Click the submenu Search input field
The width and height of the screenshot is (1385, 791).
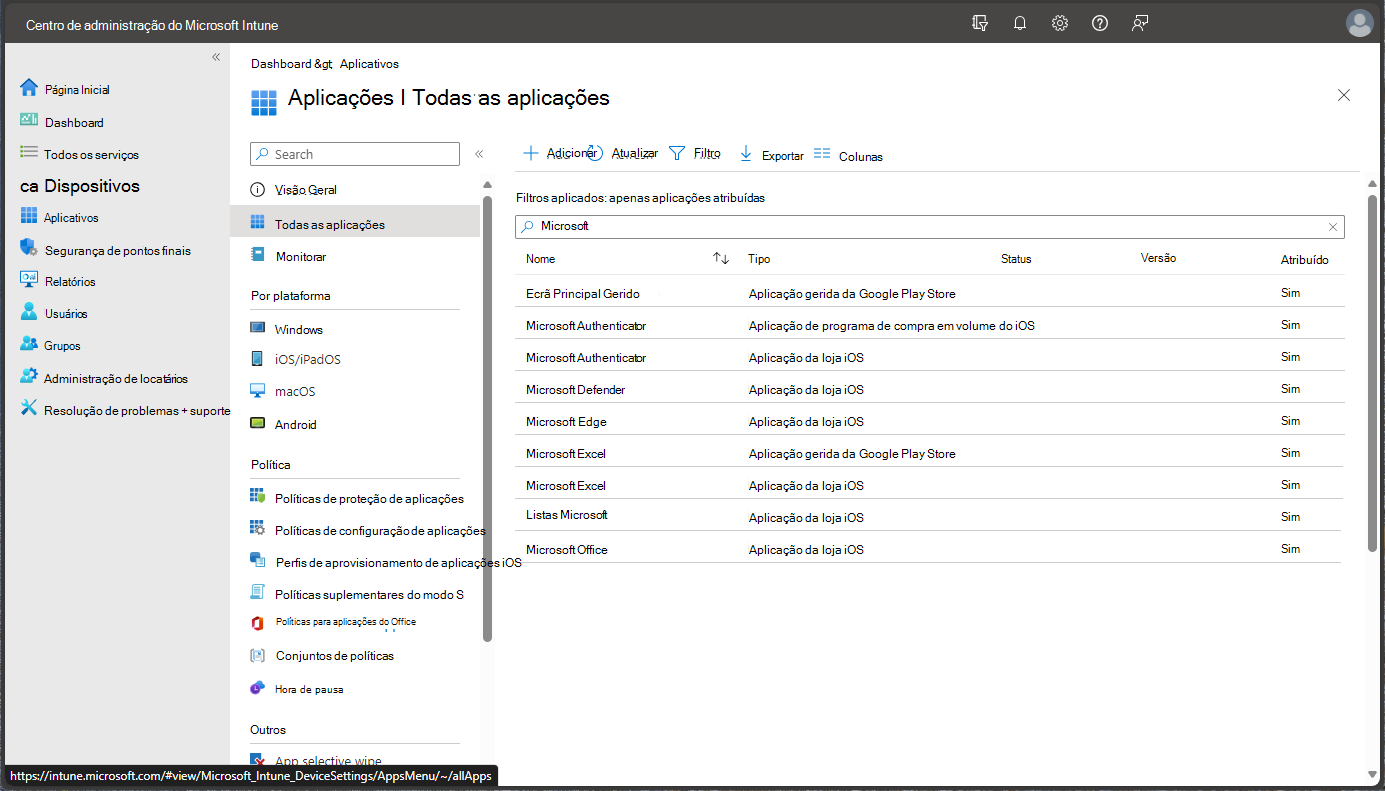coord(355,154)
